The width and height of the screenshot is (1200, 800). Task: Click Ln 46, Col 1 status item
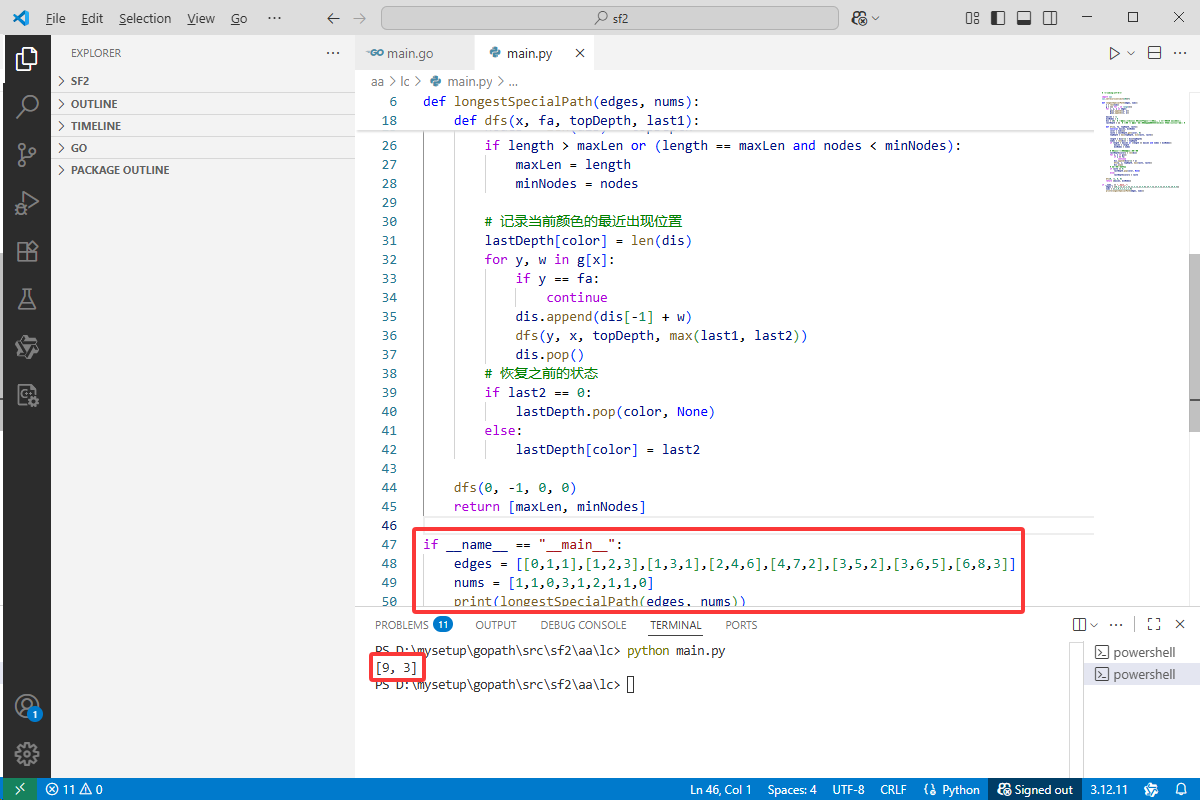tap(720, 789)
